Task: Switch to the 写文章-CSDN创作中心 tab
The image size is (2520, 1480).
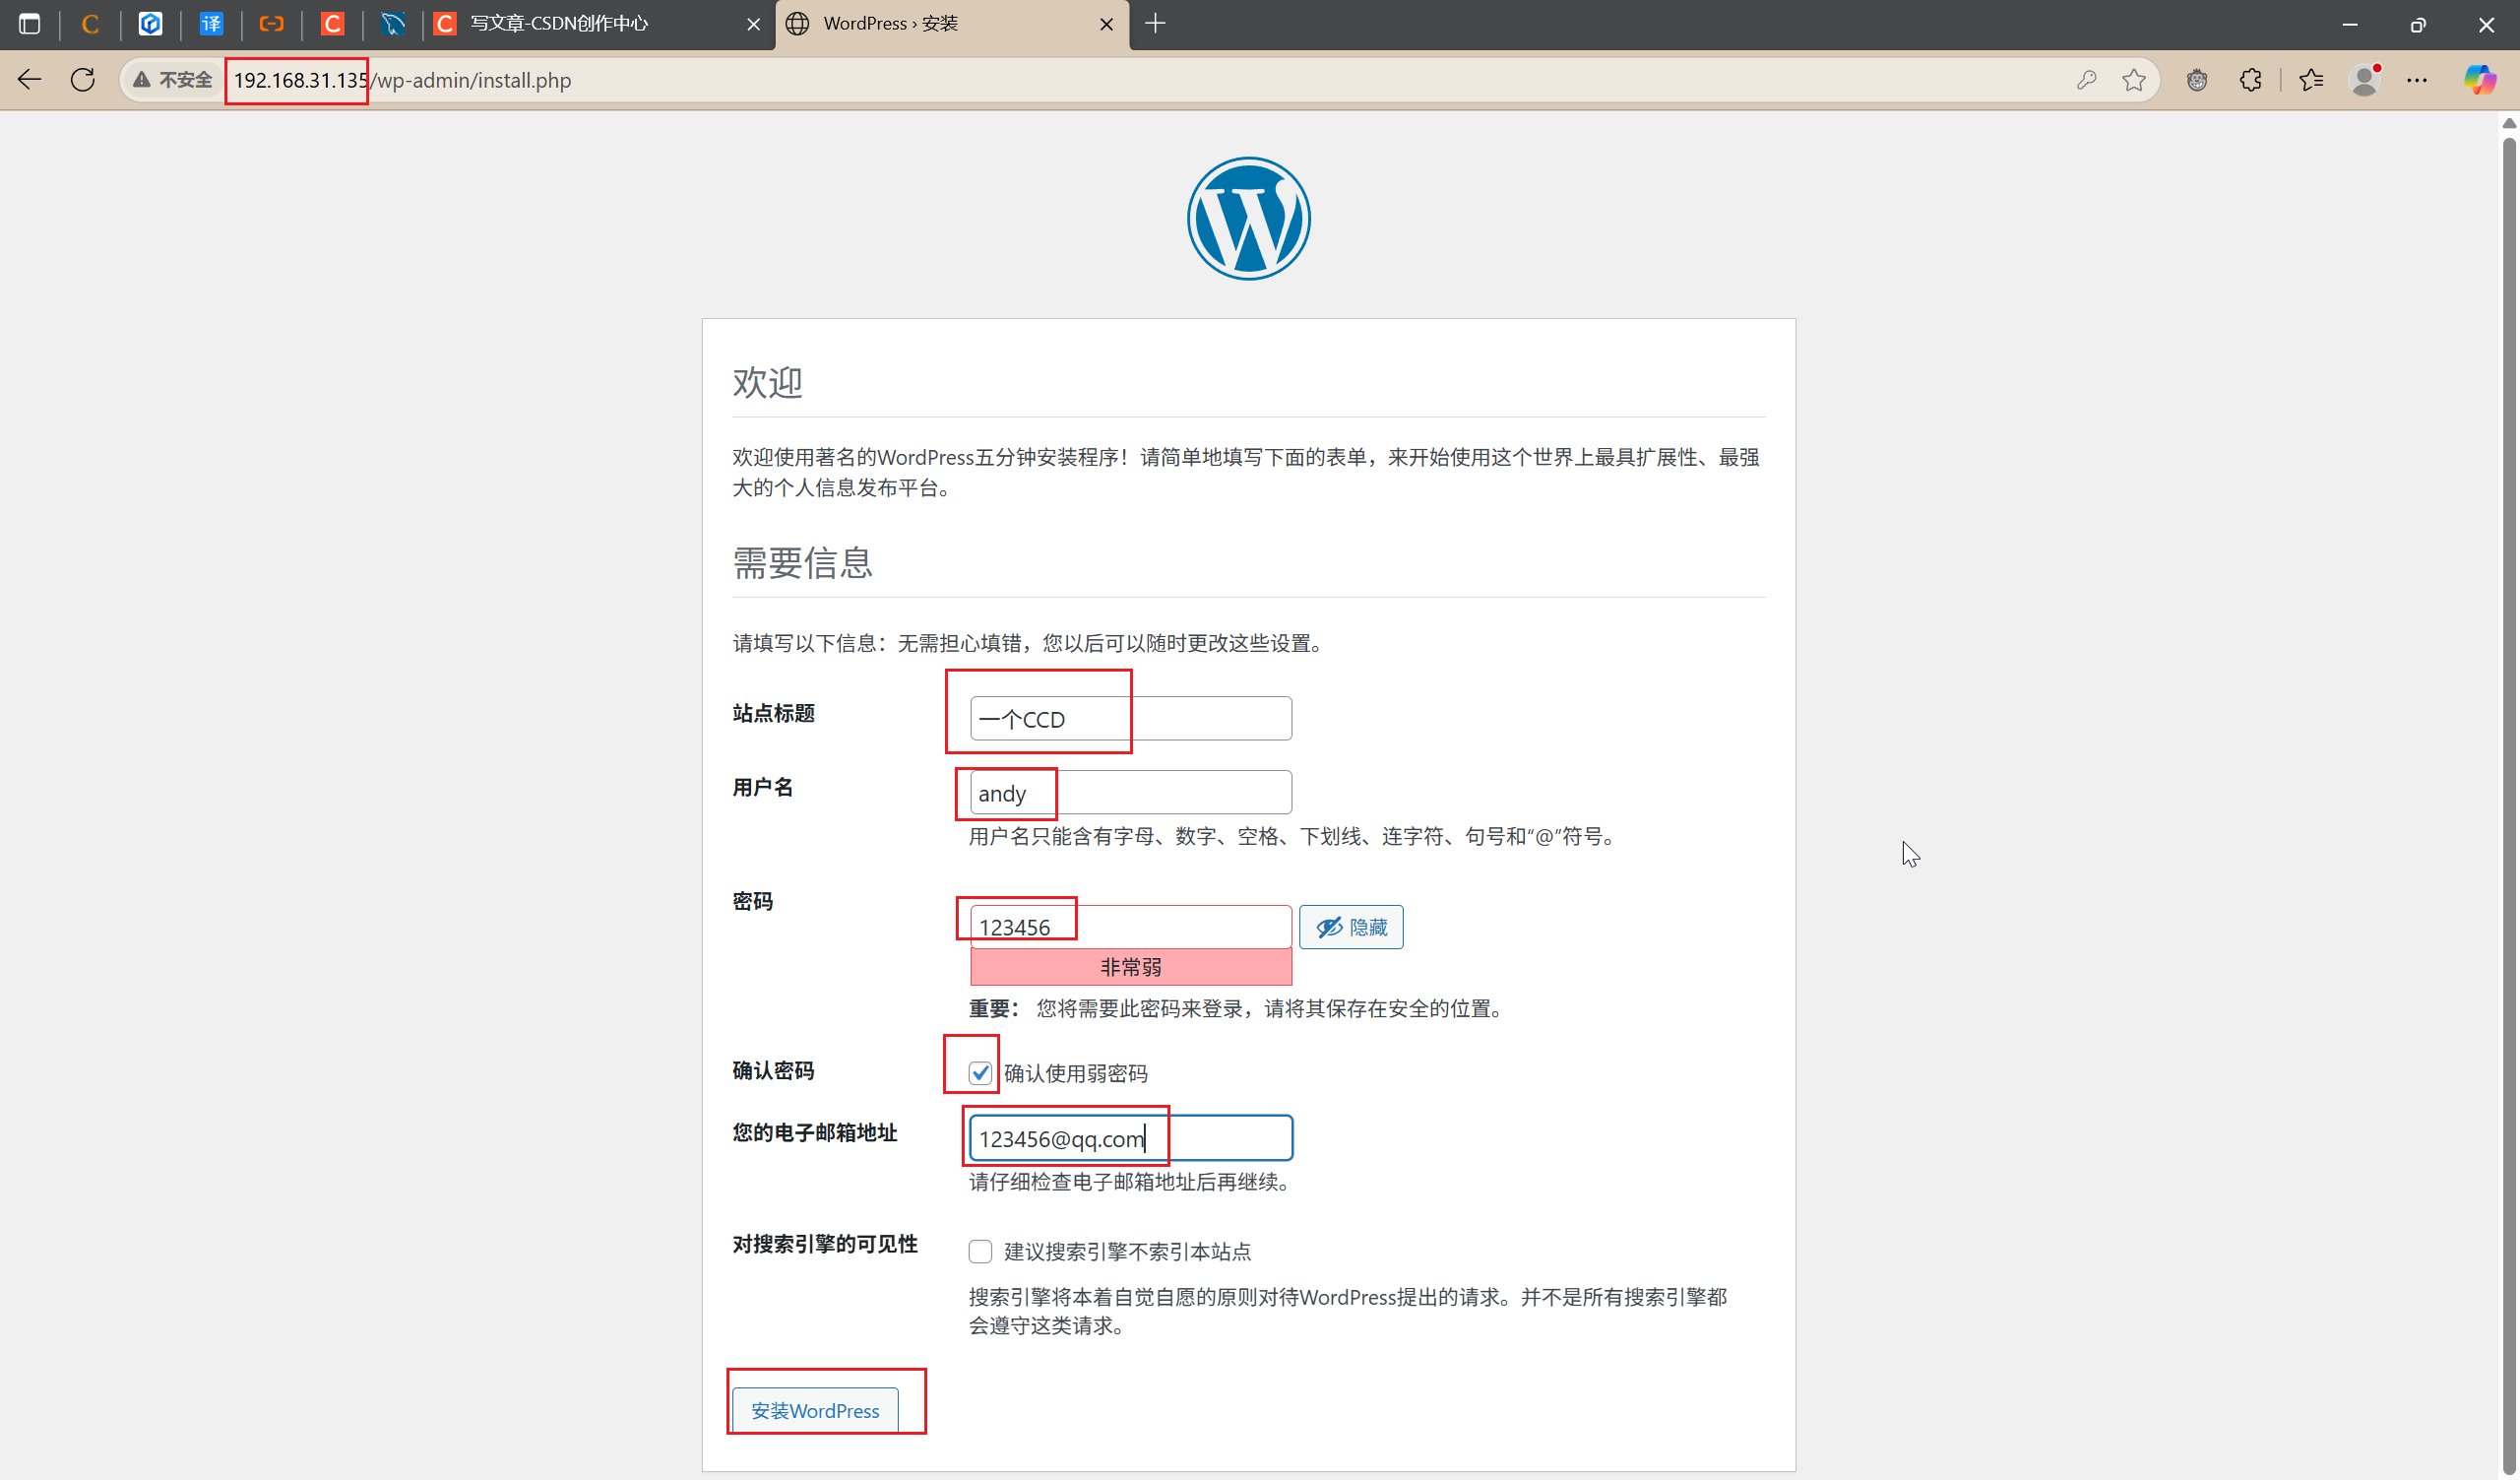Action: pos(560,24)
